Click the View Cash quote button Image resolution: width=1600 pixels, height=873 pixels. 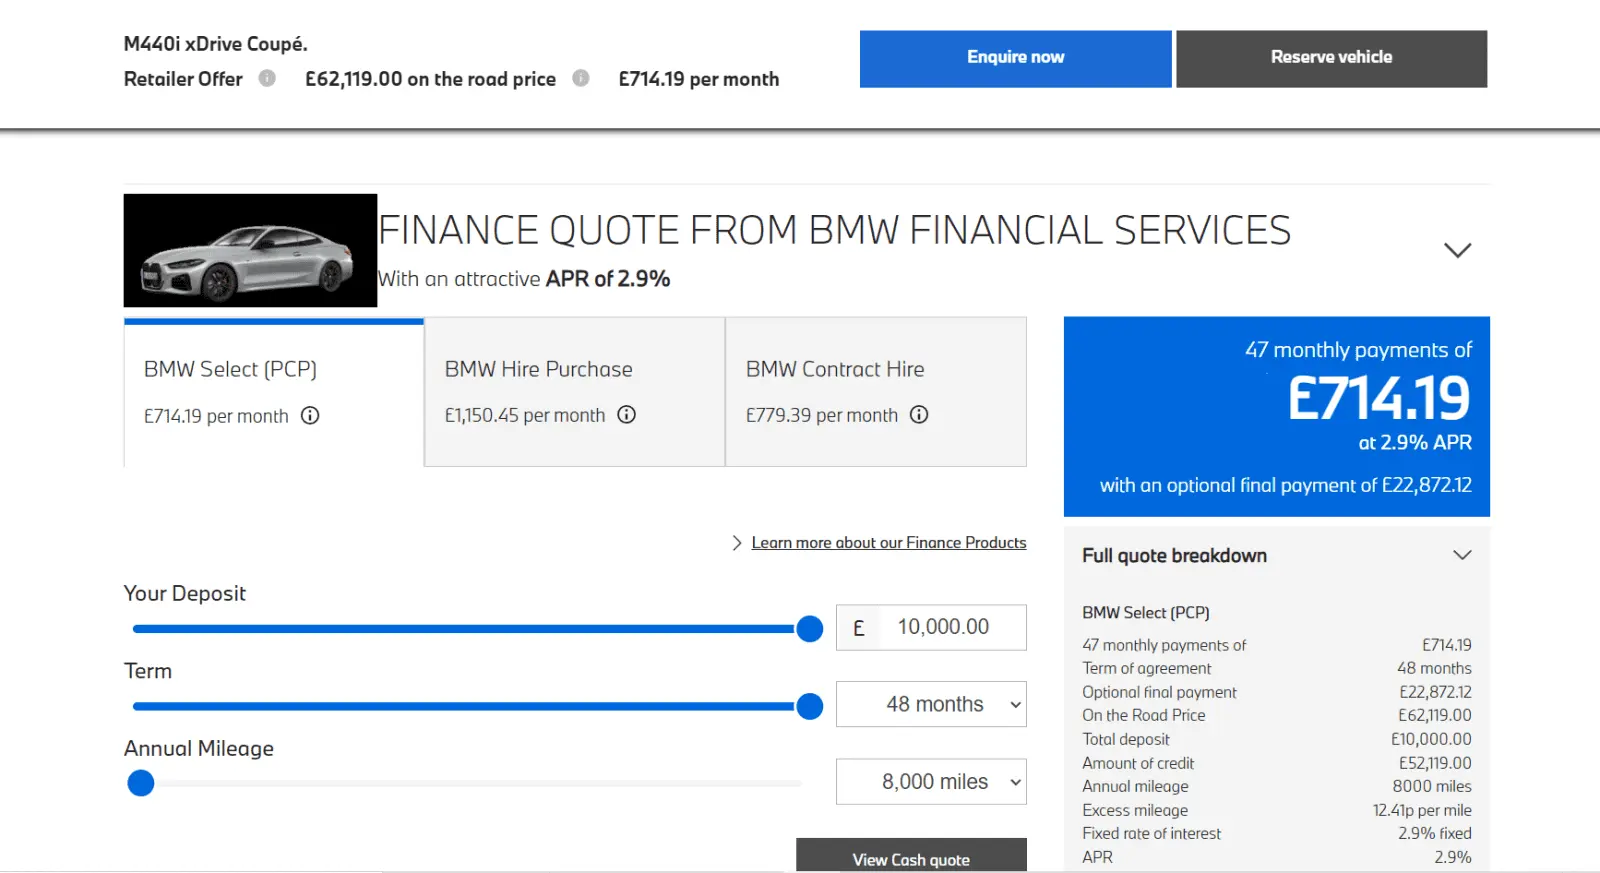click(911, 857)
